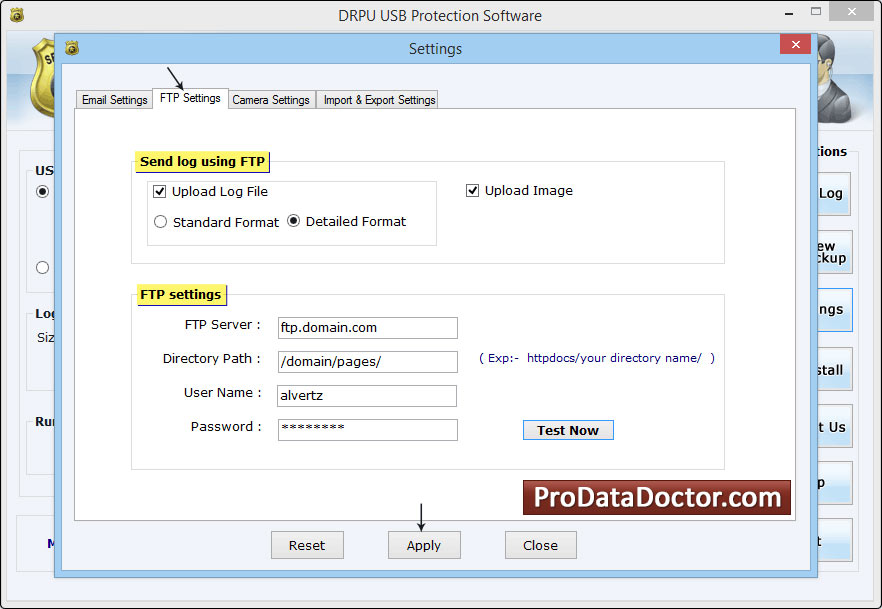
Task: Close the Settings dialog with the Close button
Action: click(x=540, y=545)
